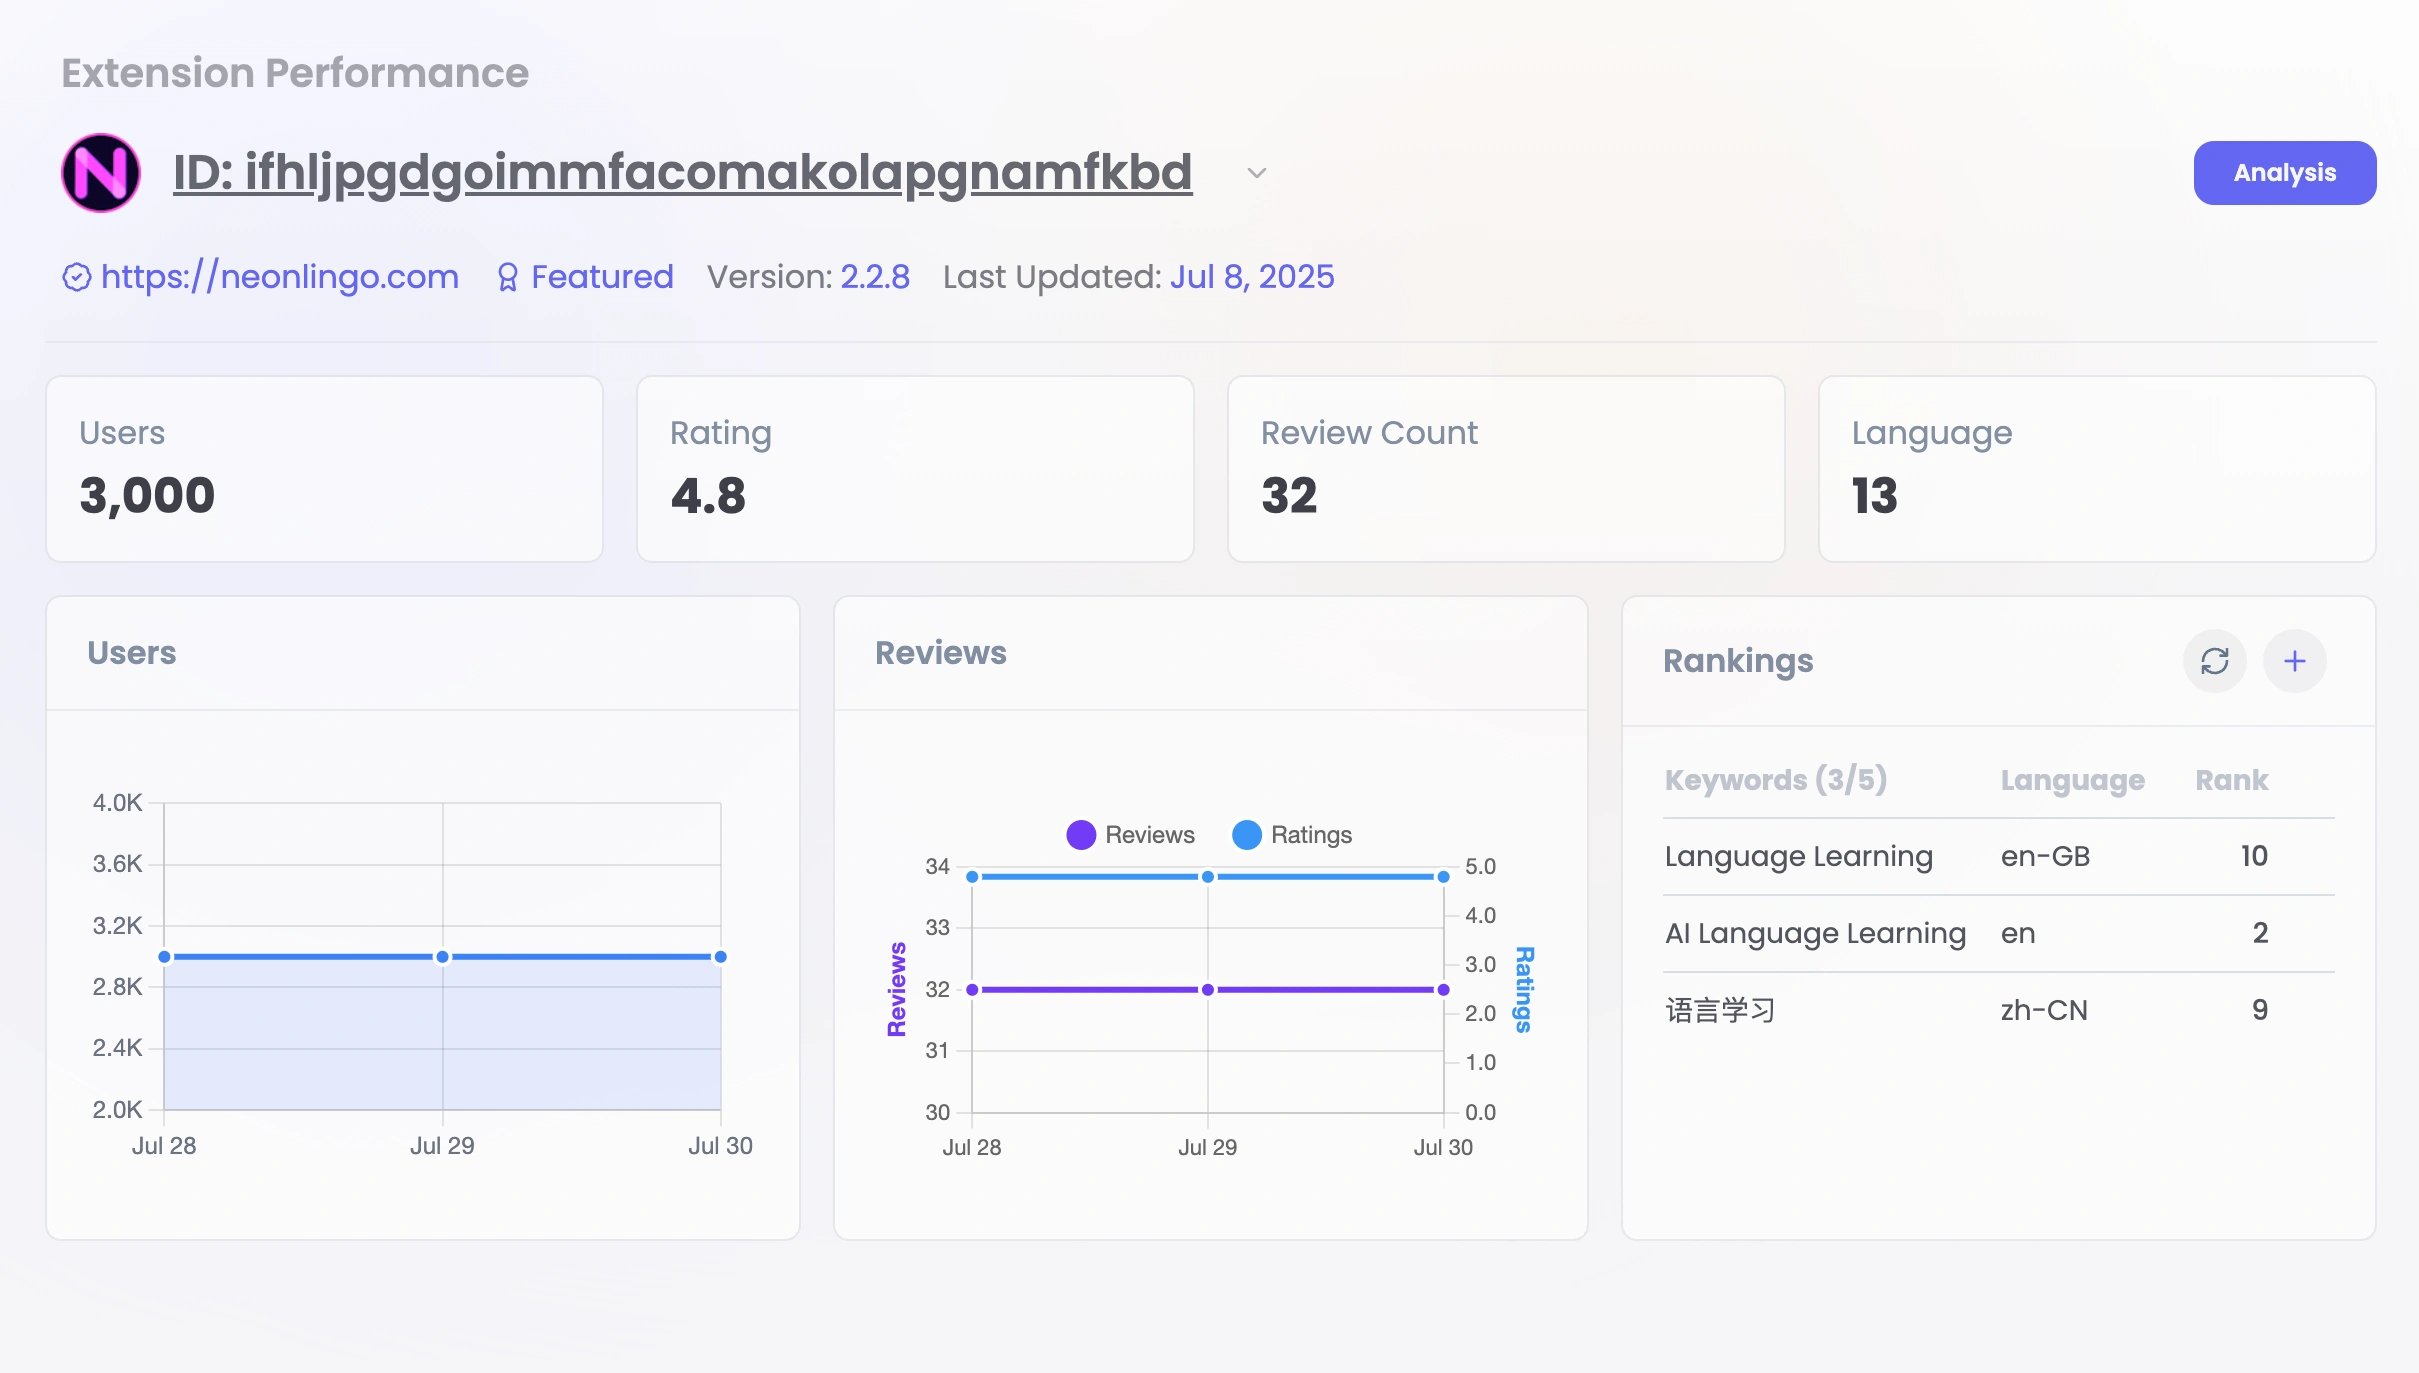Image resolution: width=2419 pixels, height=1373 pixels.
Task: Click Jul 29 purple Reviews data point
Action: point(1207,990)
